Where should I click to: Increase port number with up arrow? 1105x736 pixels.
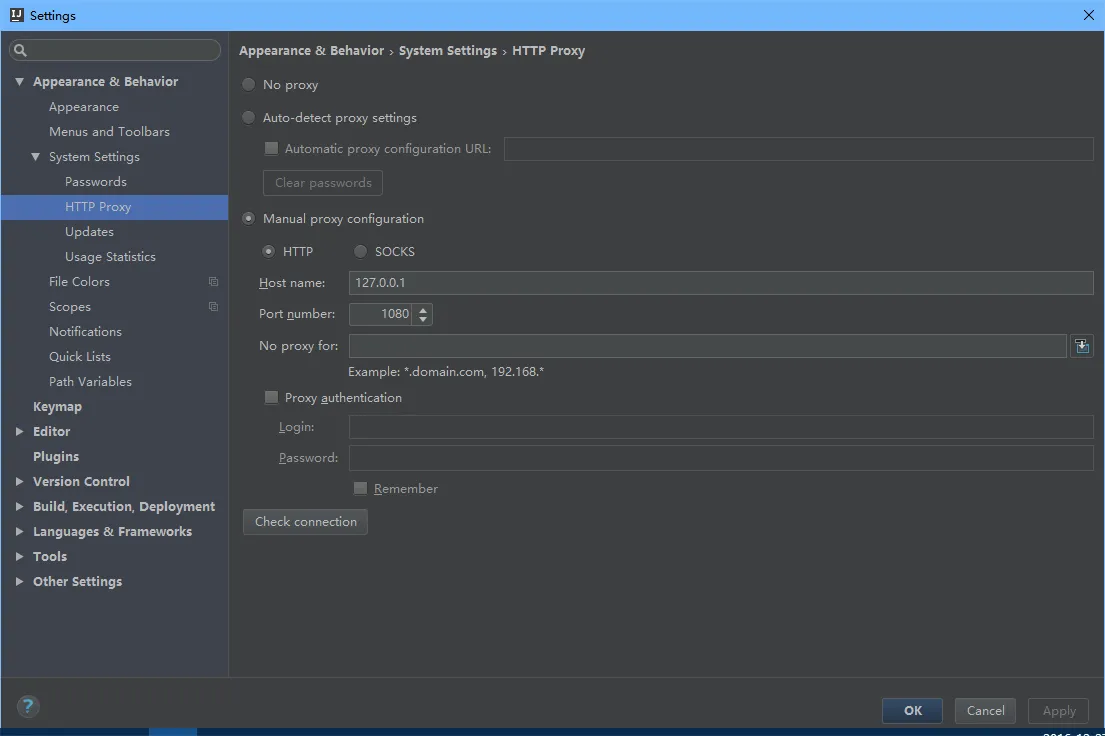click(423, 309)
